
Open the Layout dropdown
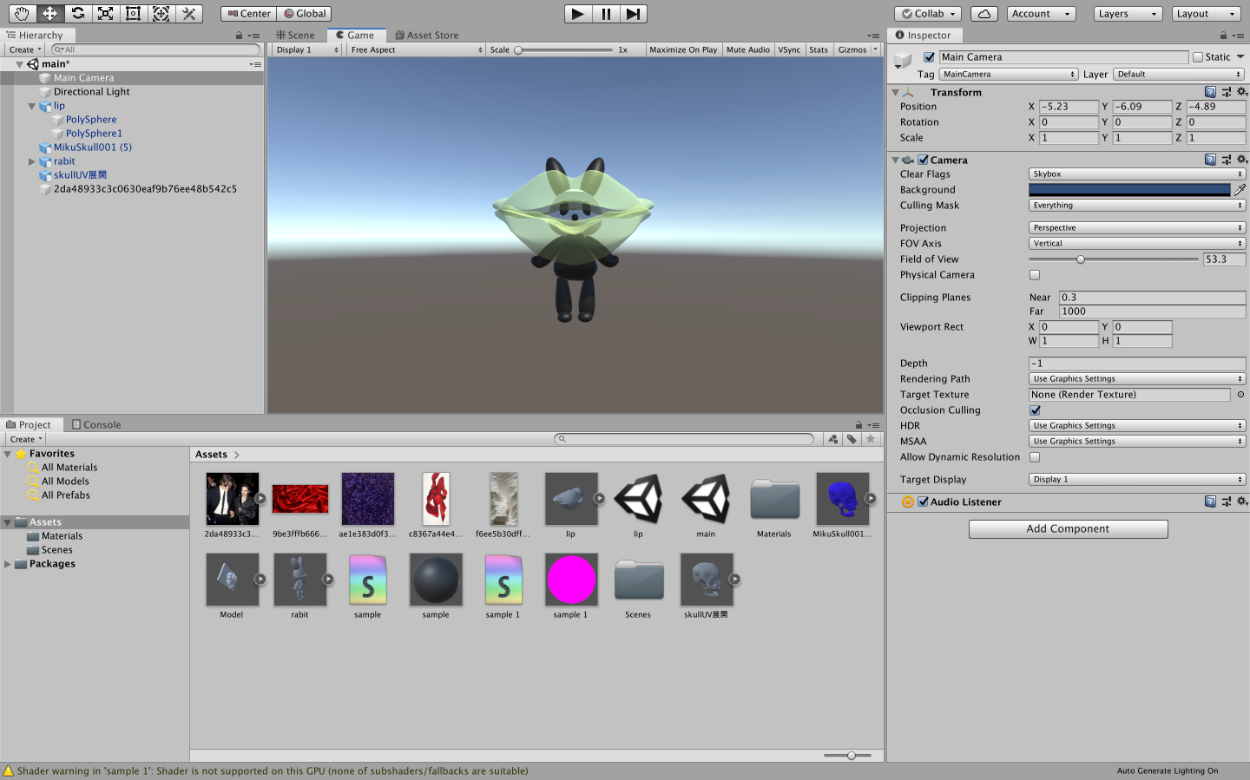(x=1205, y=14)
